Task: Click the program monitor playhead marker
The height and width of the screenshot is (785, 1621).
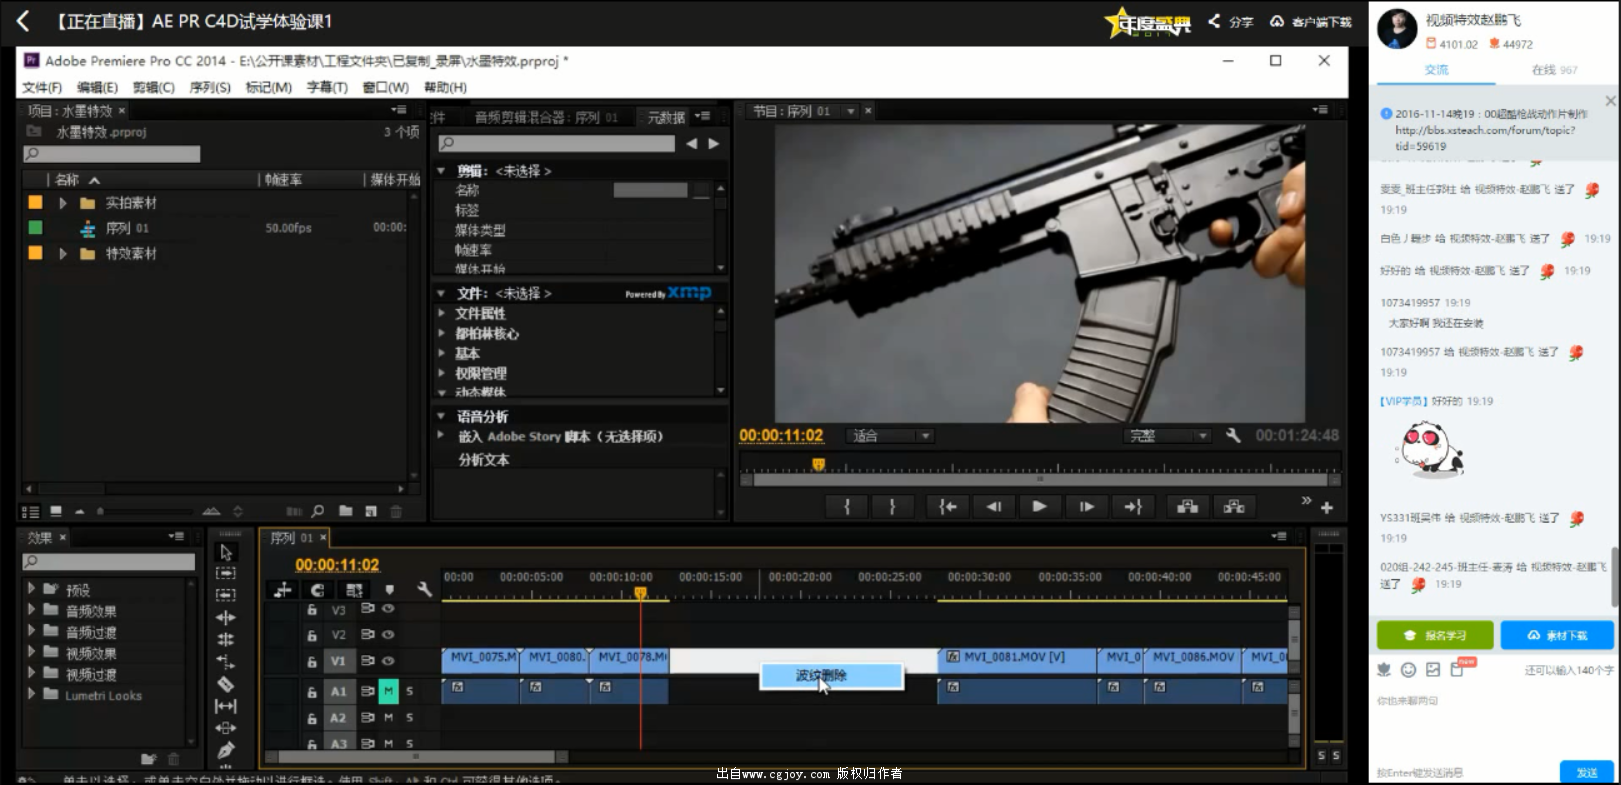Action: 818,464
